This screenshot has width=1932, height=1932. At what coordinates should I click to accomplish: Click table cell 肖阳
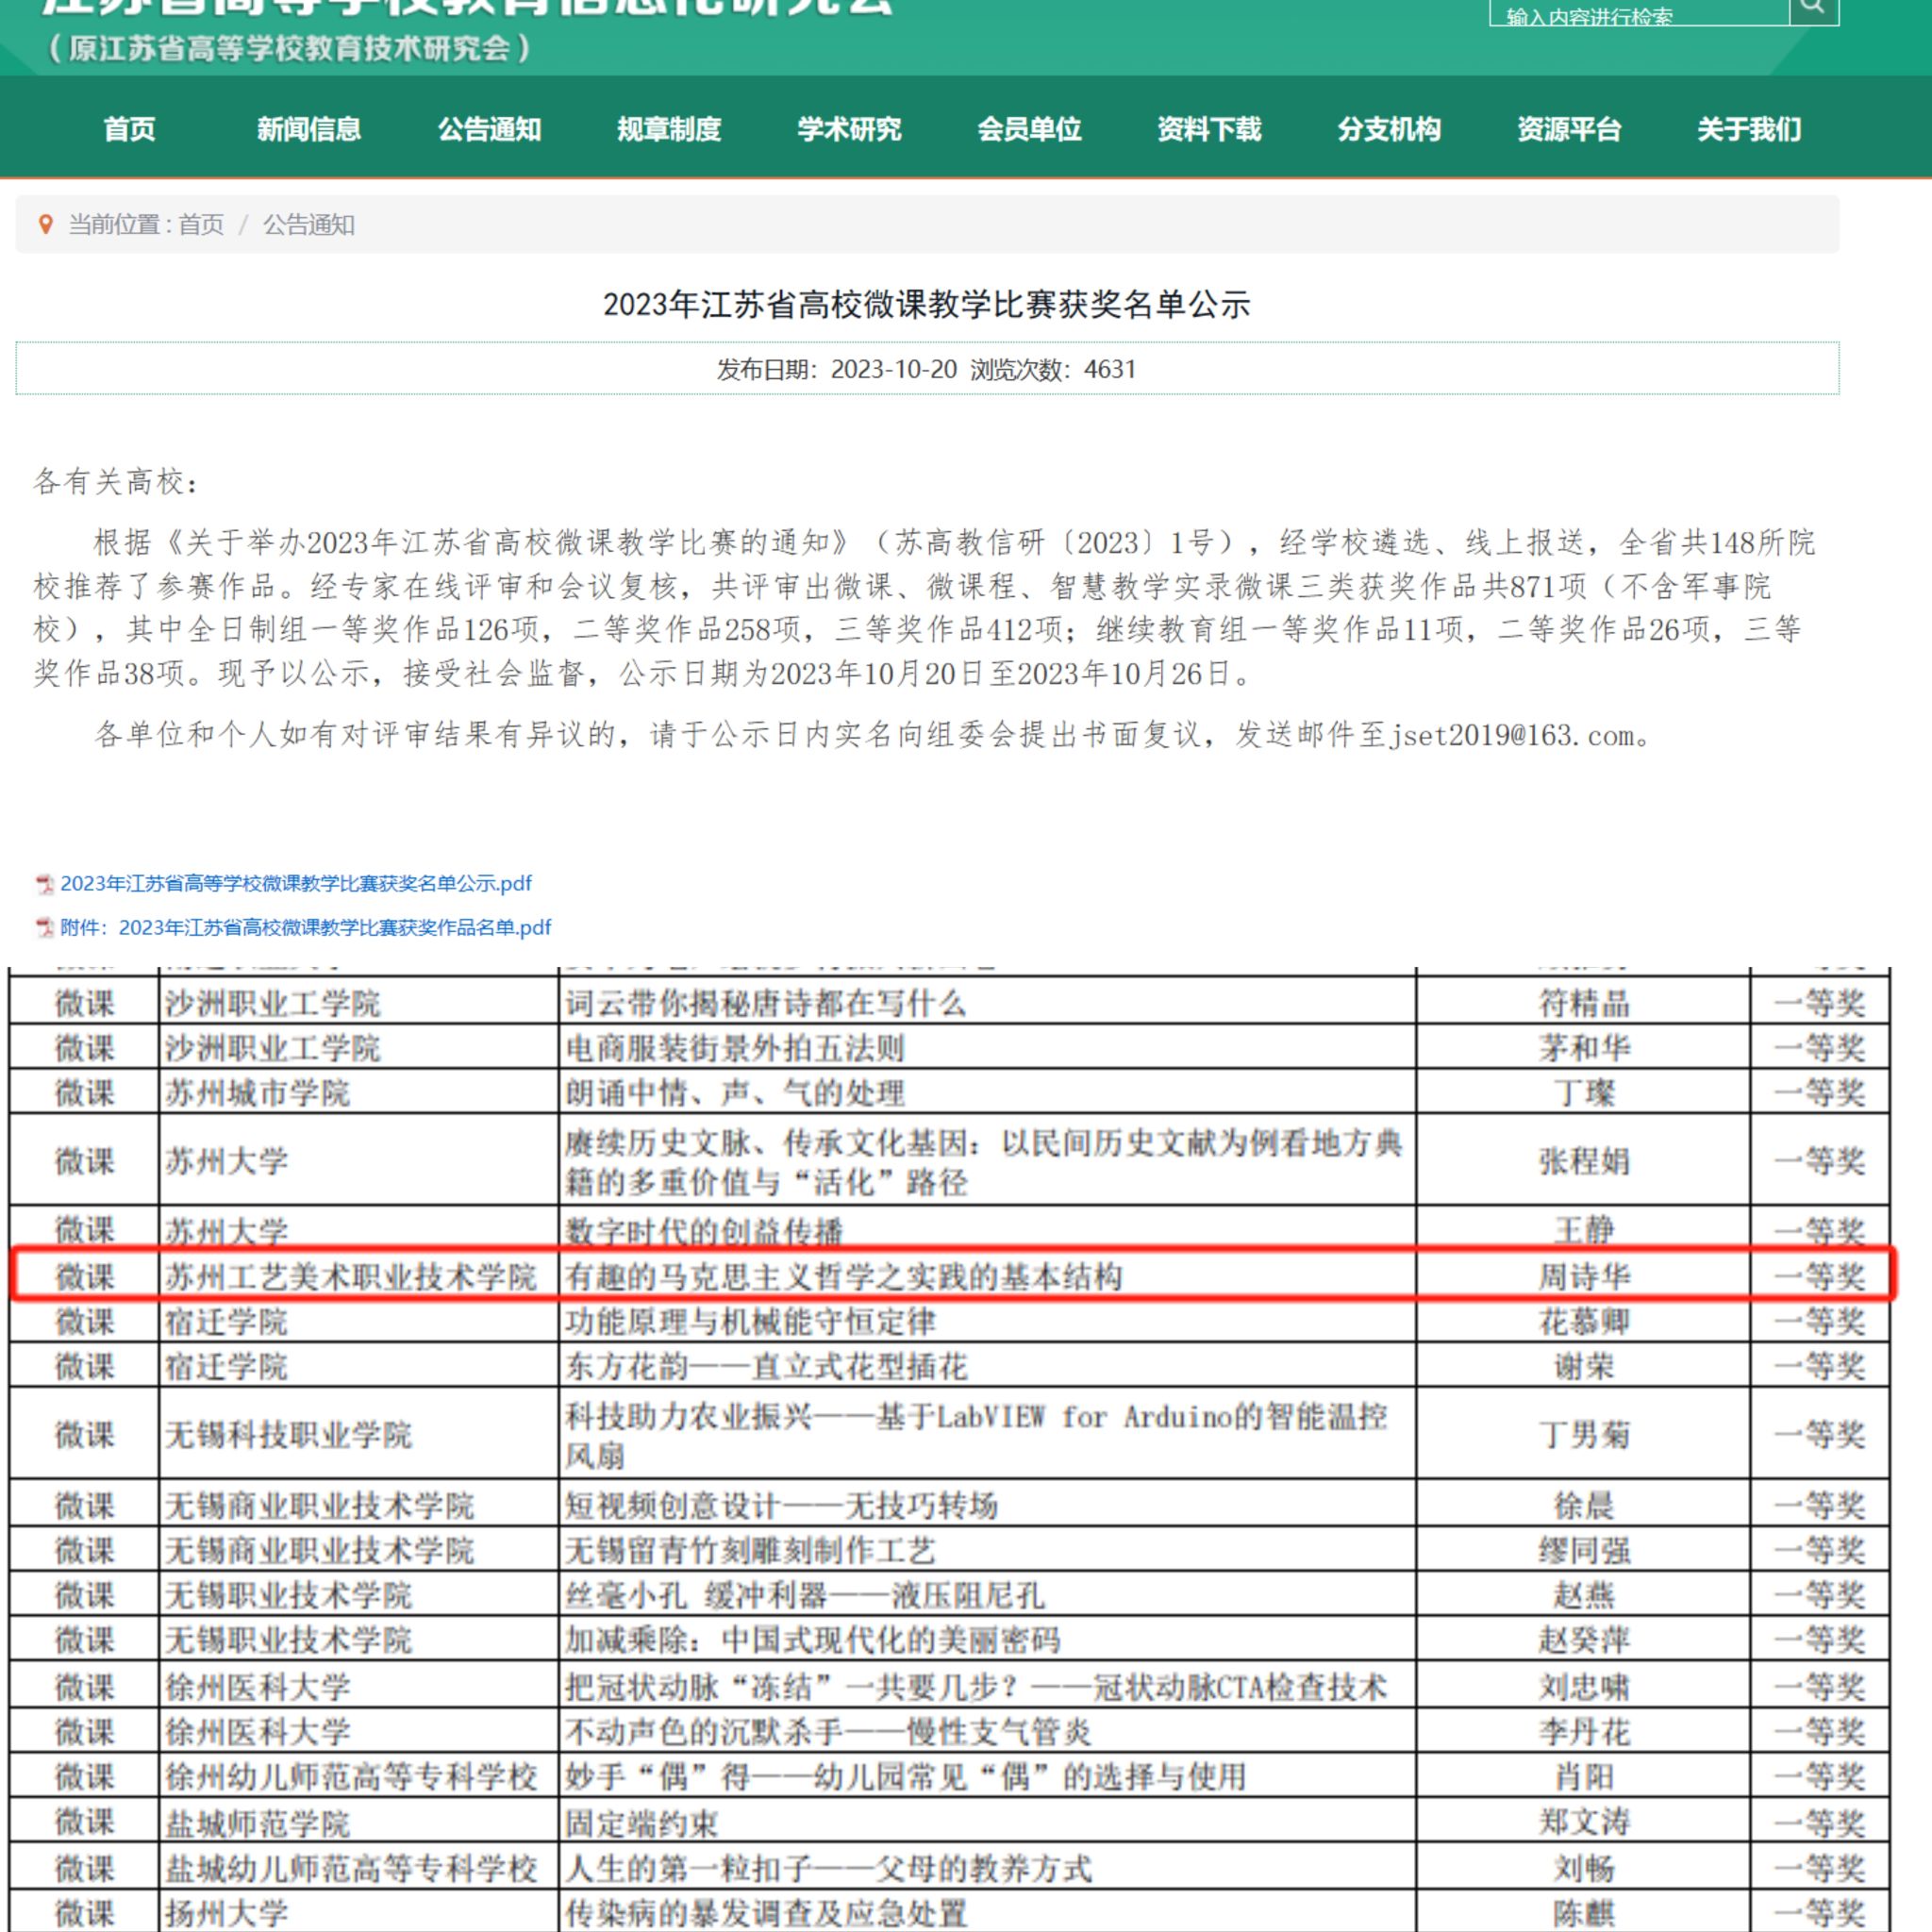pos(1583,1777)
